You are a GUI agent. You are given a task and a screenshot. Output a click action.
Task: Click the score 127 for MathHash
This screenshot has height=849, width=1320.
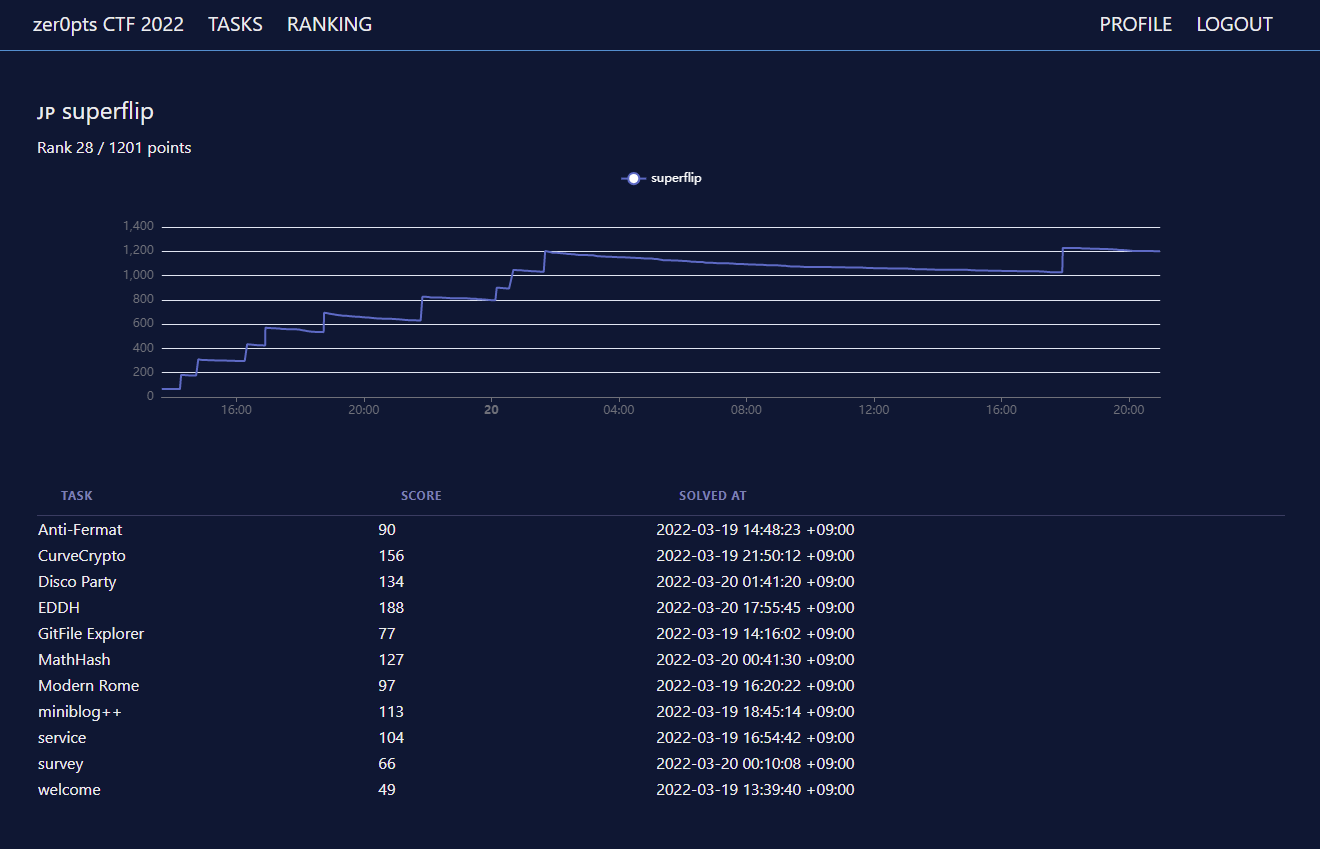point(391,660)
